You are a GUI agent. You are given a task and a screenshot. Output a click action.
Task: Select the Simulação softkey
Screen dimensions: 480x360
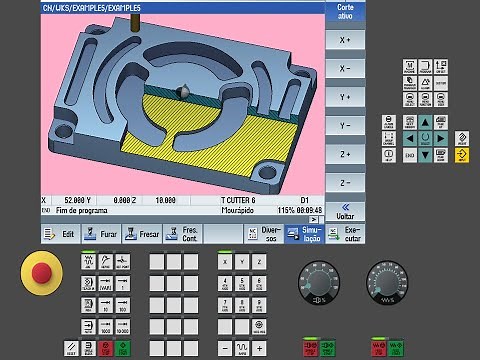pyautogui.click(x=304, y=234)
